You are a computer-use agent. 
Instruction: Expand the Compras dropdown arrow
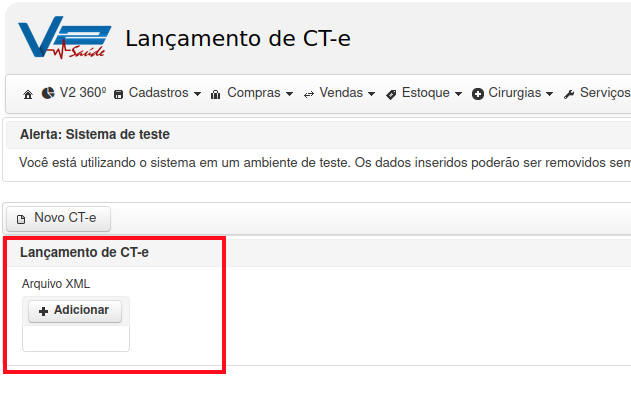pyautogui.click(x=289, y=94)
